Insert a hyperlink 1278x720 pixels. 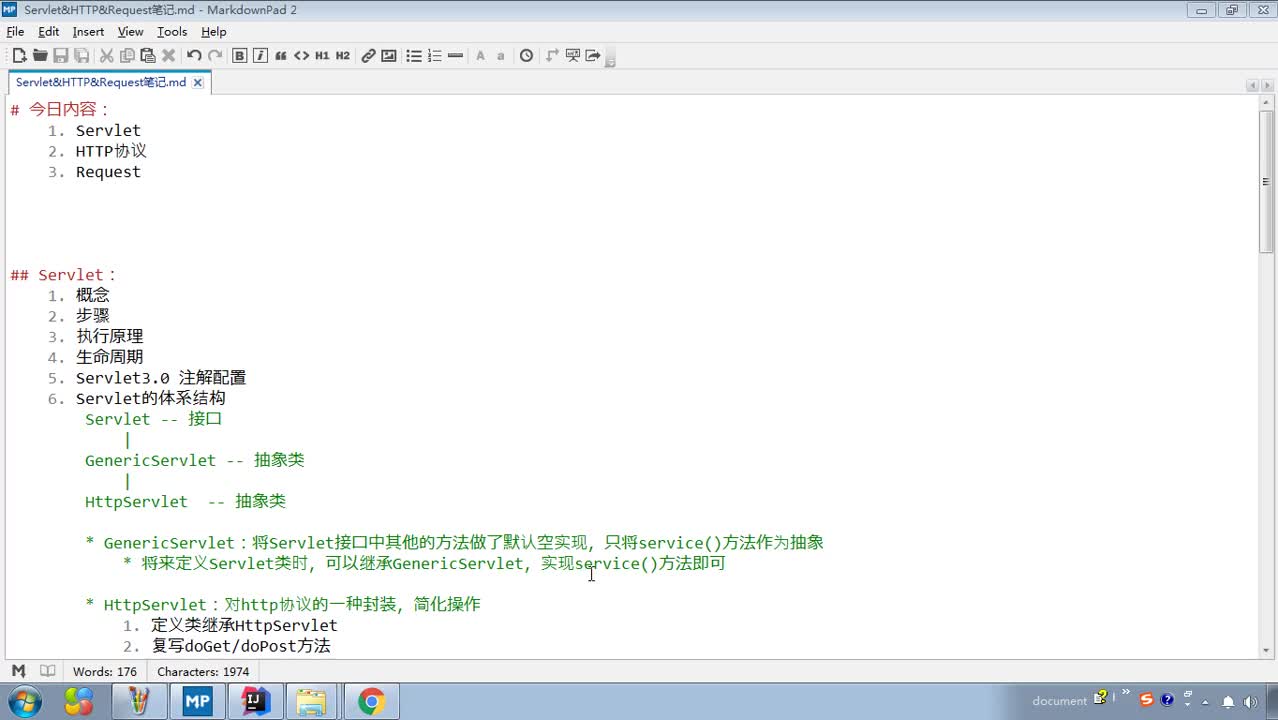(x=368, y=56)
